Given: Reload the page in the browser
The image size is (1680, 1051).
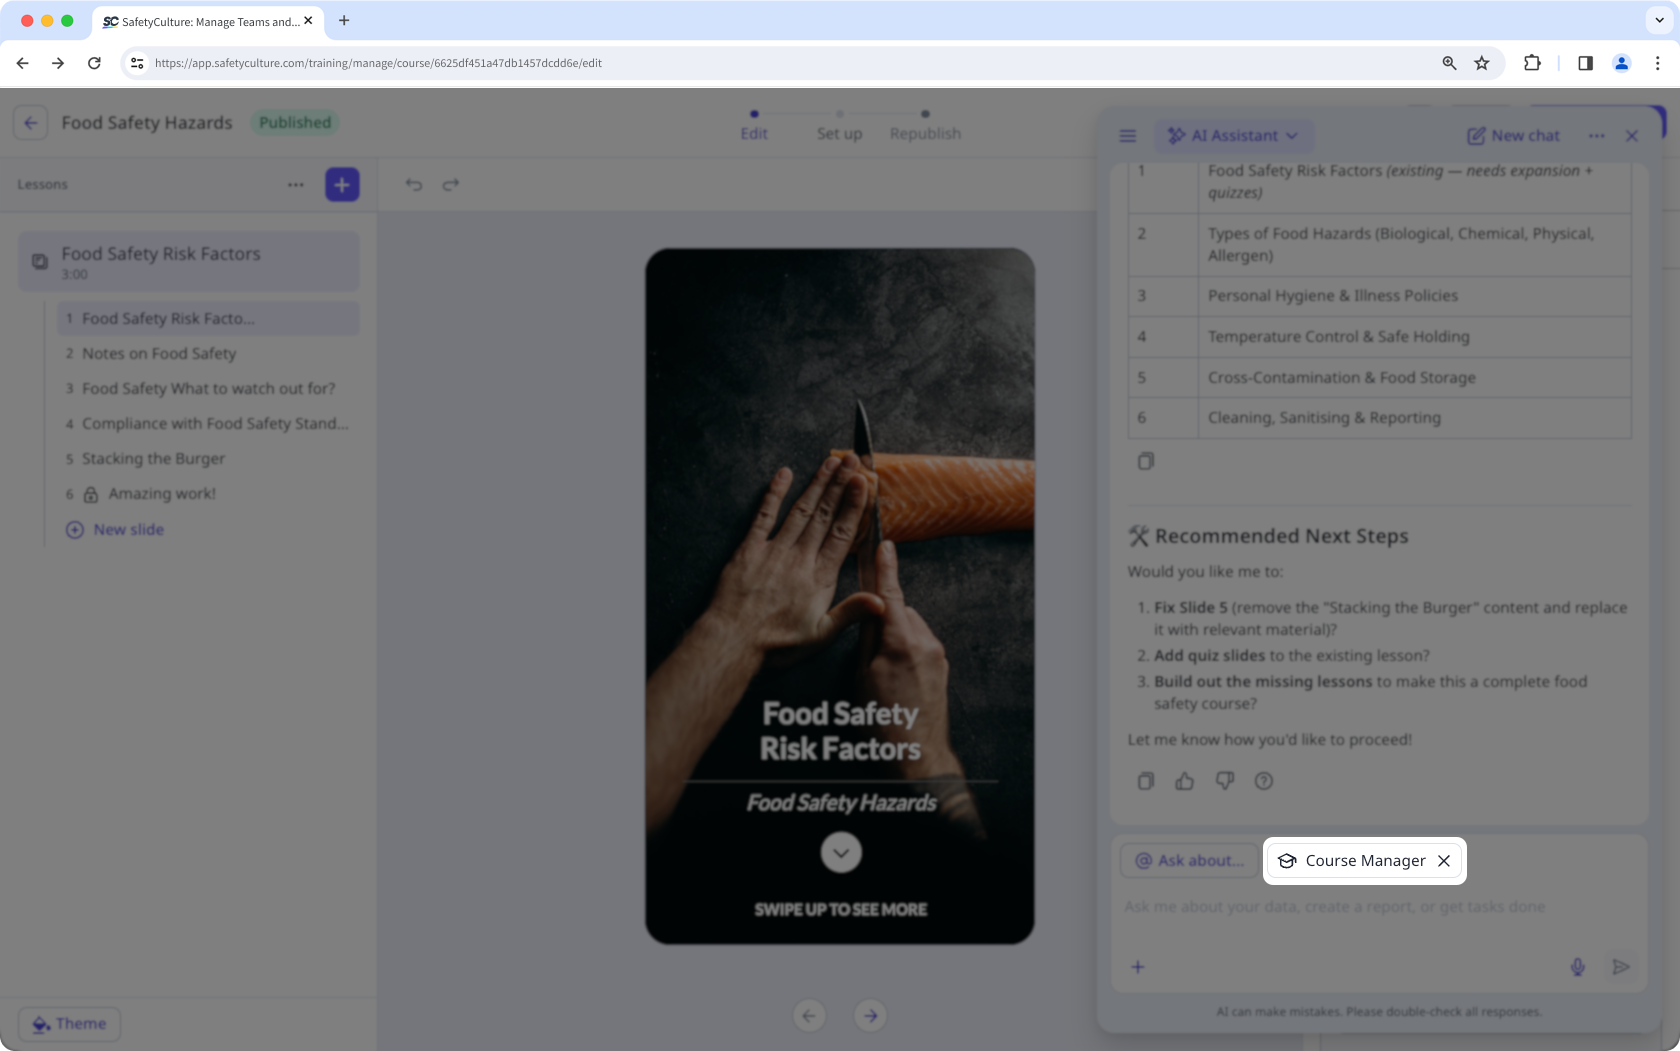Looking at the screenshot, I should point(94,63).
